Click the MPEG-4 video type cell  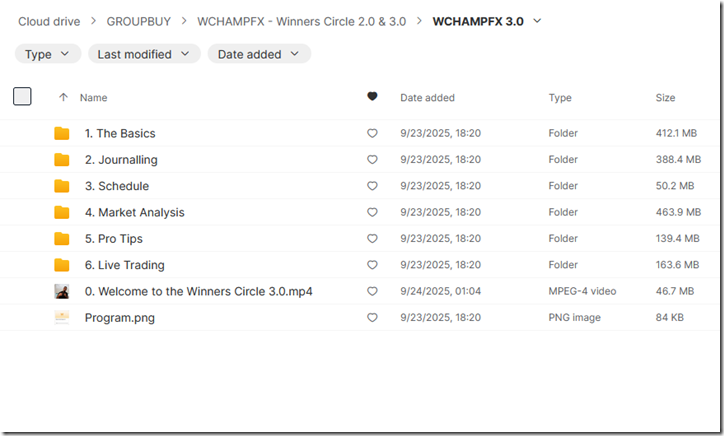tap(582, 291)
